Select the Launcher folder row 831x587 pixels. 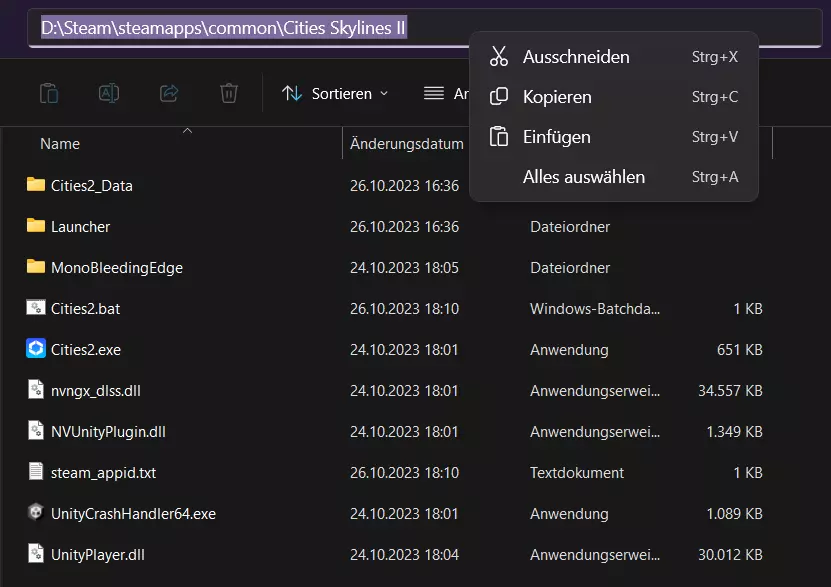click(81, 227)
